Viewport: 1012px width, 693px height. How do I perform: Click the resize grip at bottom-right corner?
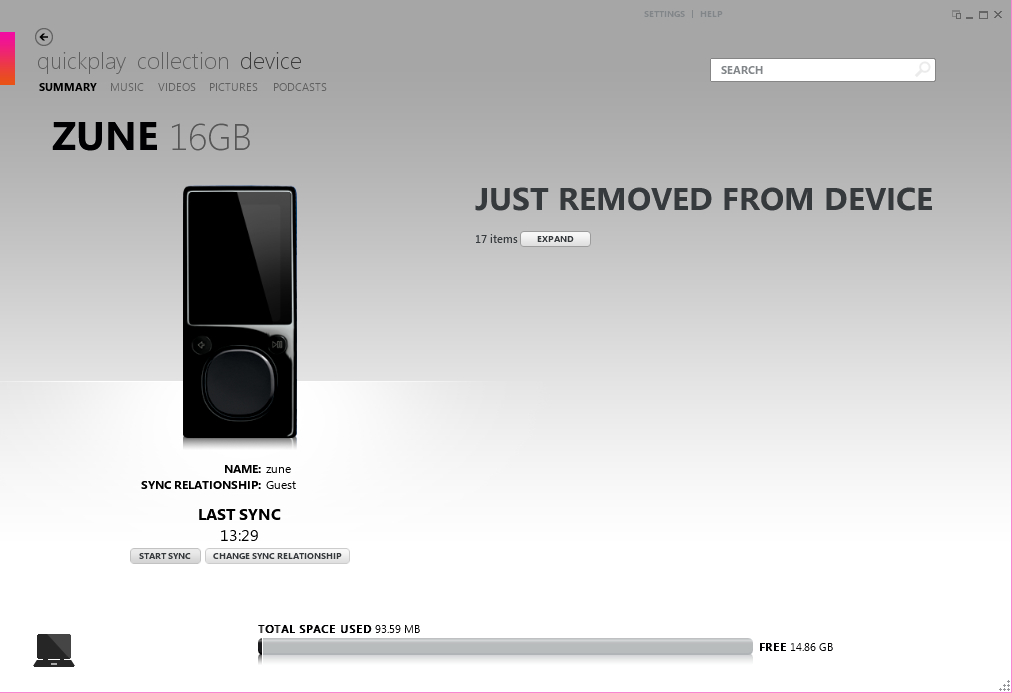coord(1005,686)
